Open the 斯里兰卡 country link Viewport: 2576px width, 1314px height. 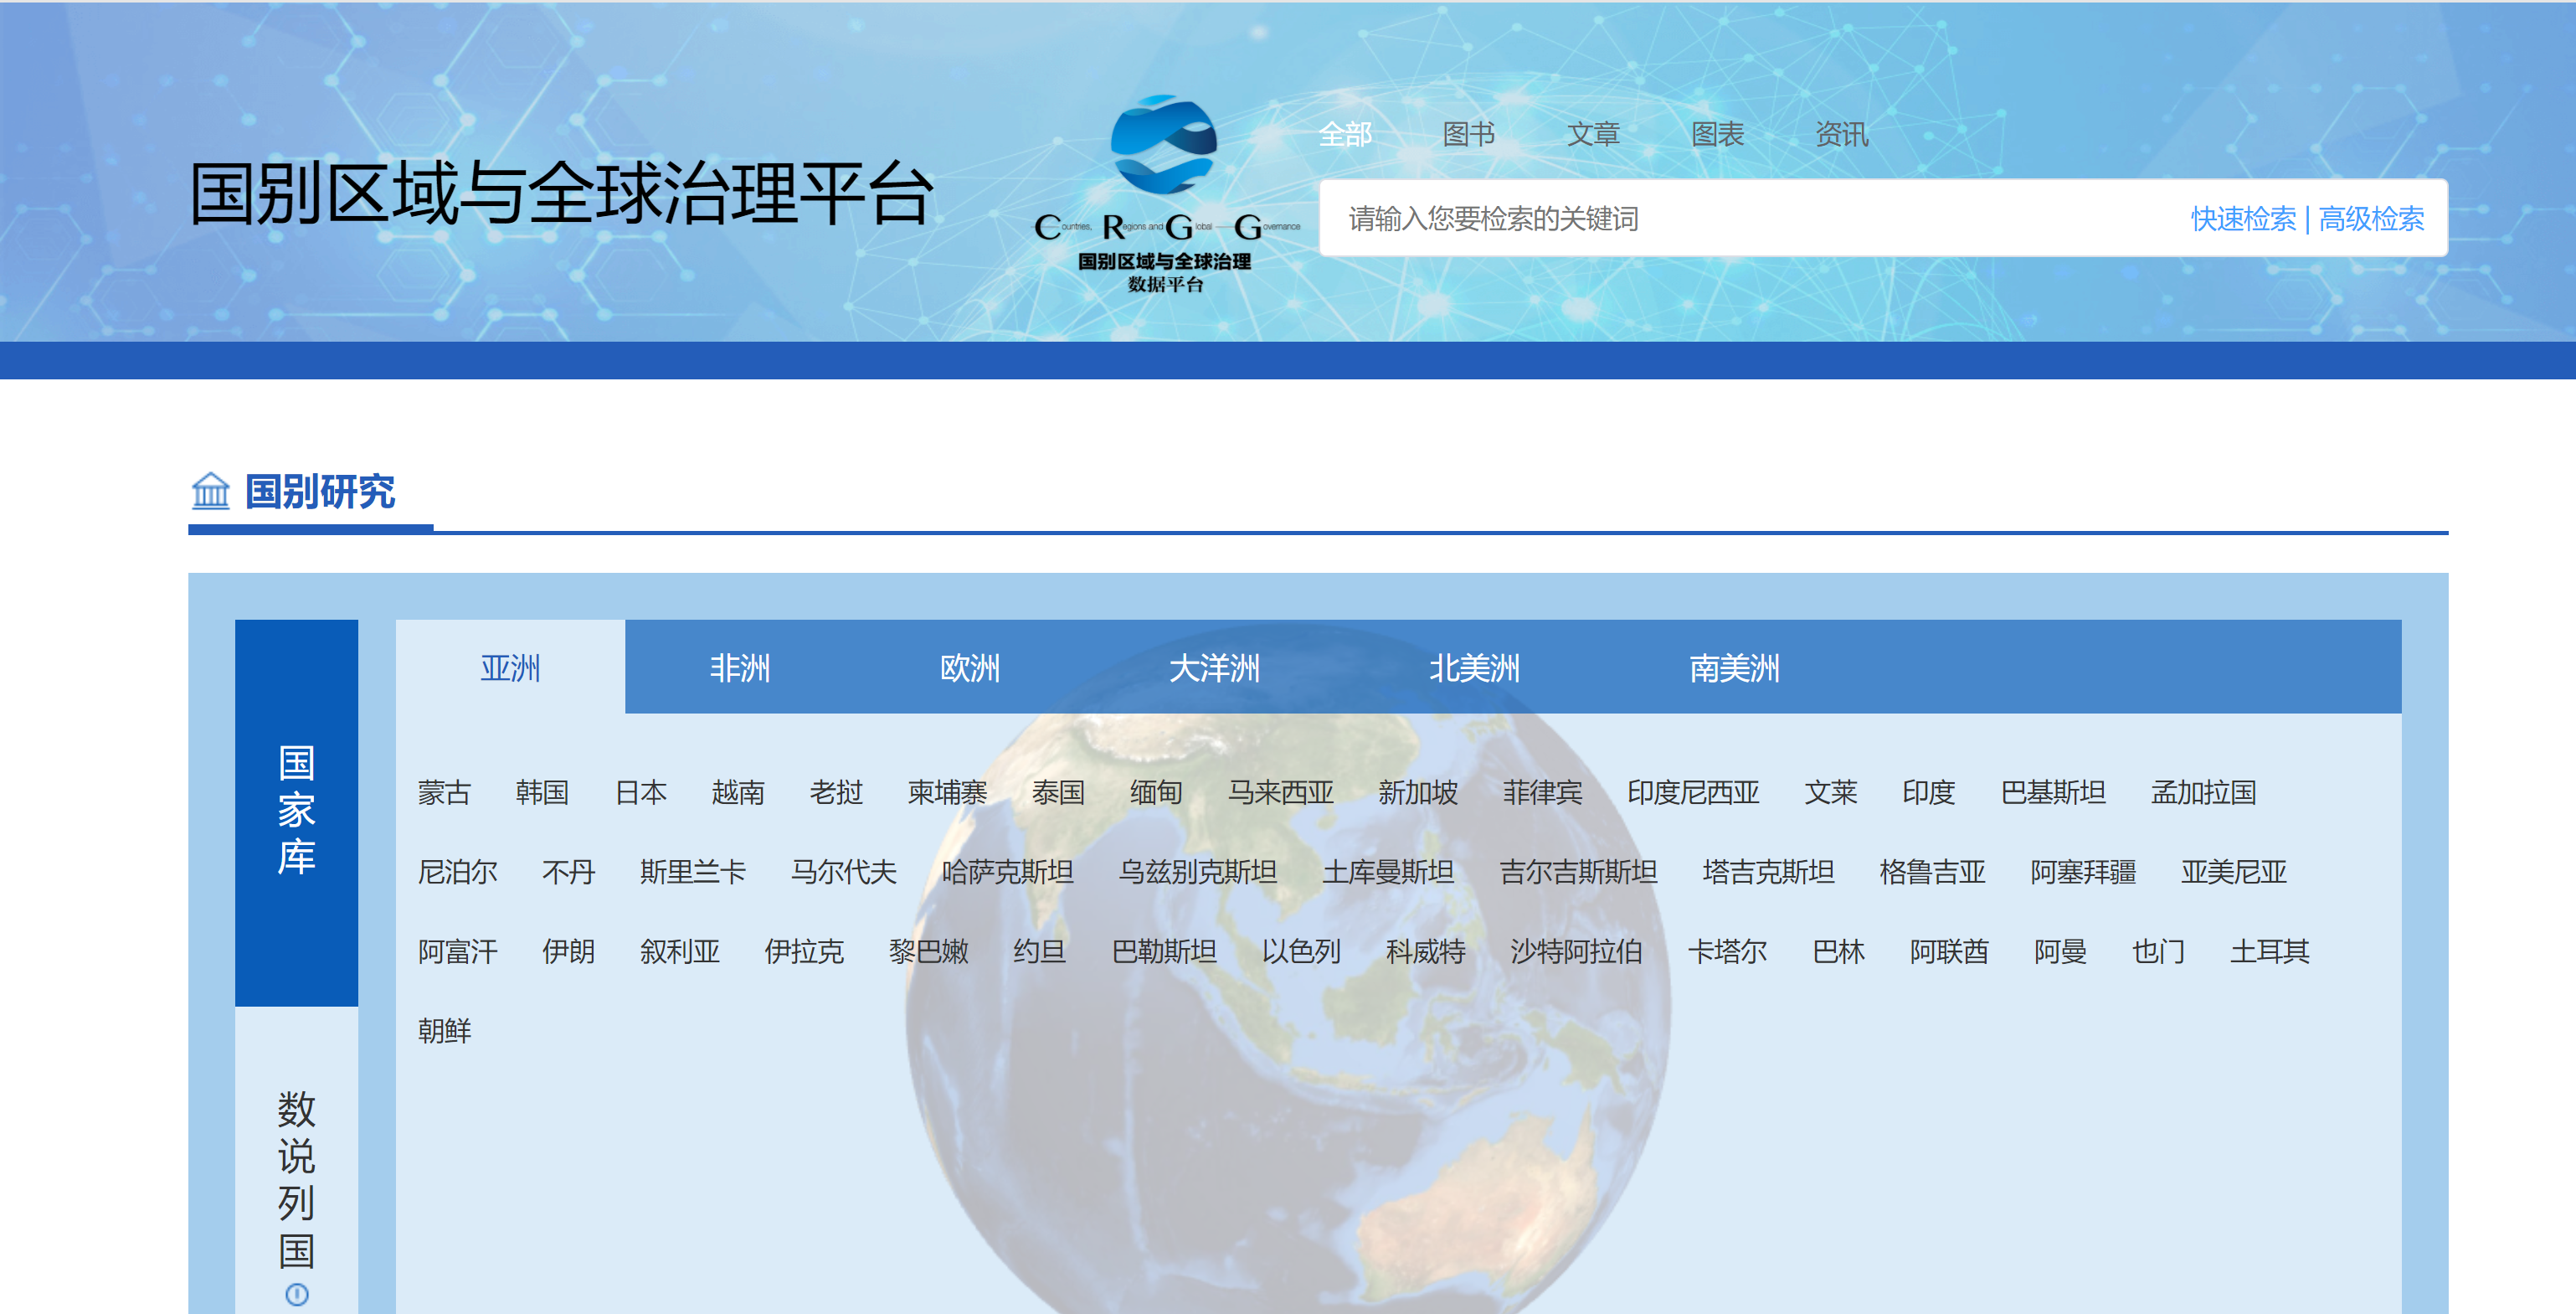point(692,872)
